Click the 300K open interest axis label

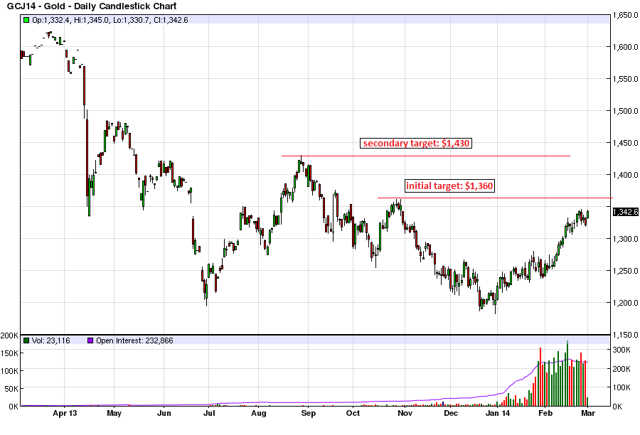click(622, 350)
